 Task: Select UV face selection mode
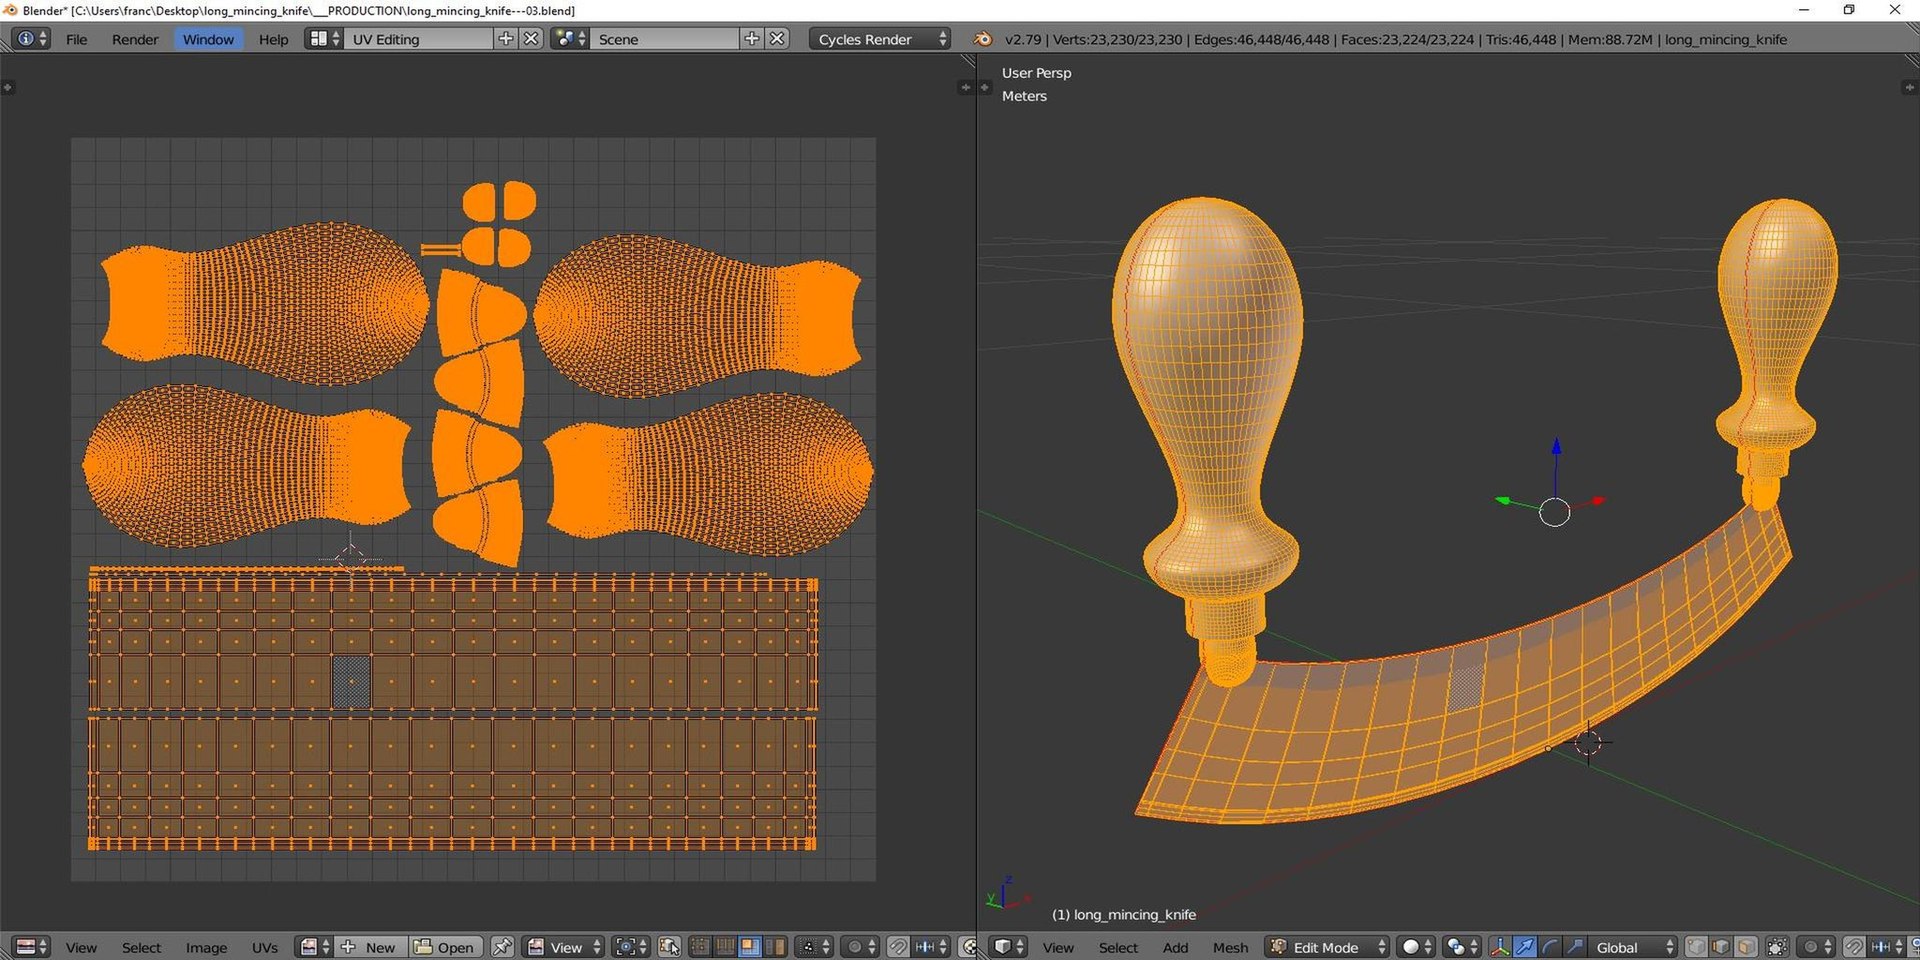749,947
